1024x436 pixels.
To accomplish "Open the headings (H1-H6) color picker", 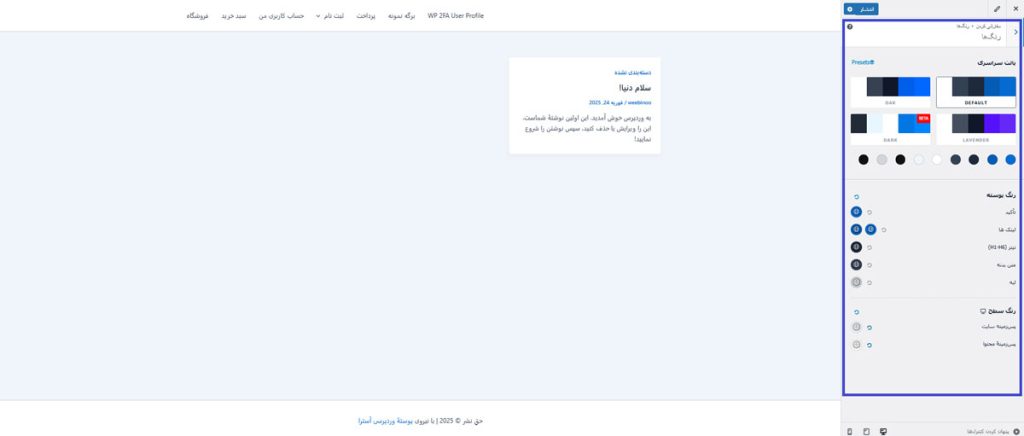I will point(856,247).
